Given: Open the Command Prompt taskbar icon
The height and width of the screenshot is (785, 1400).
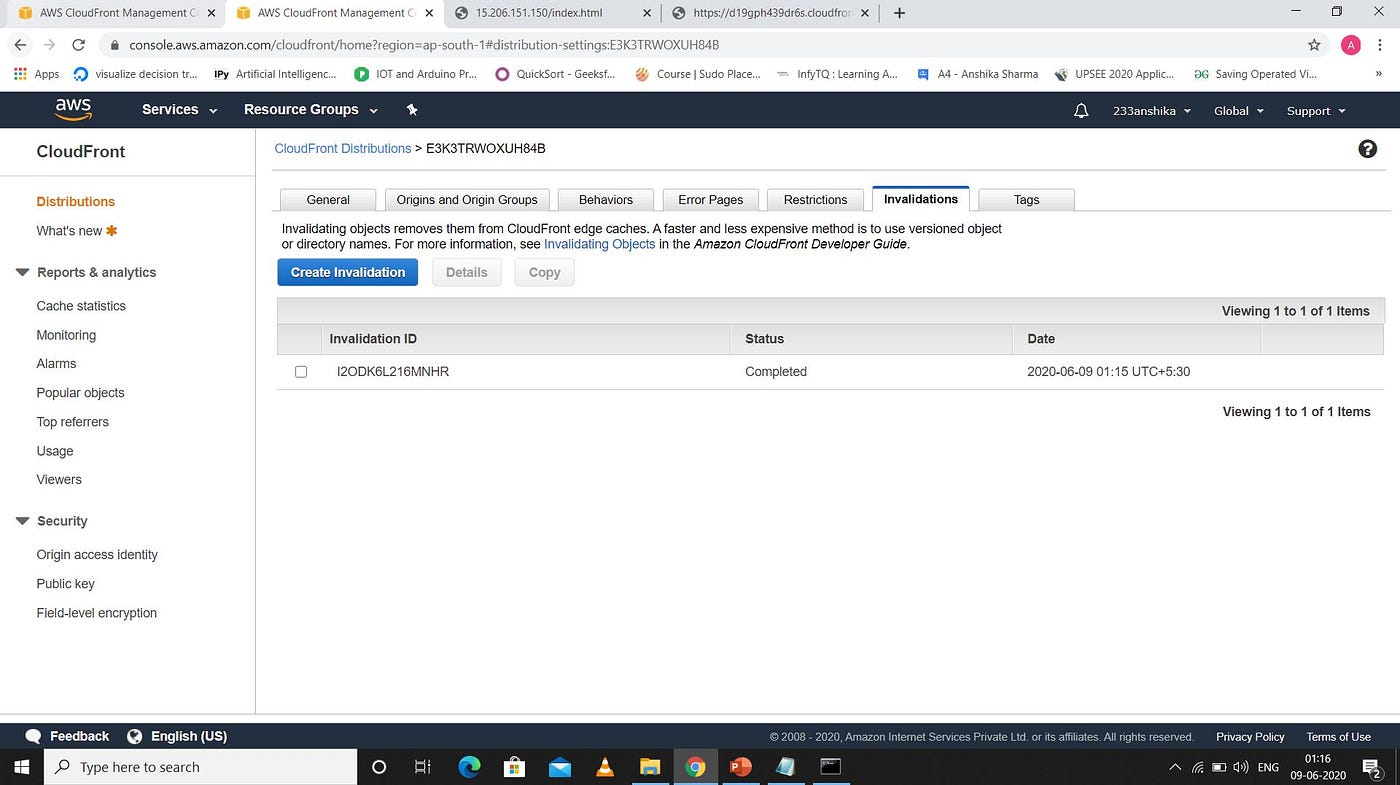Looking at the screenshot, I should 830,767.
